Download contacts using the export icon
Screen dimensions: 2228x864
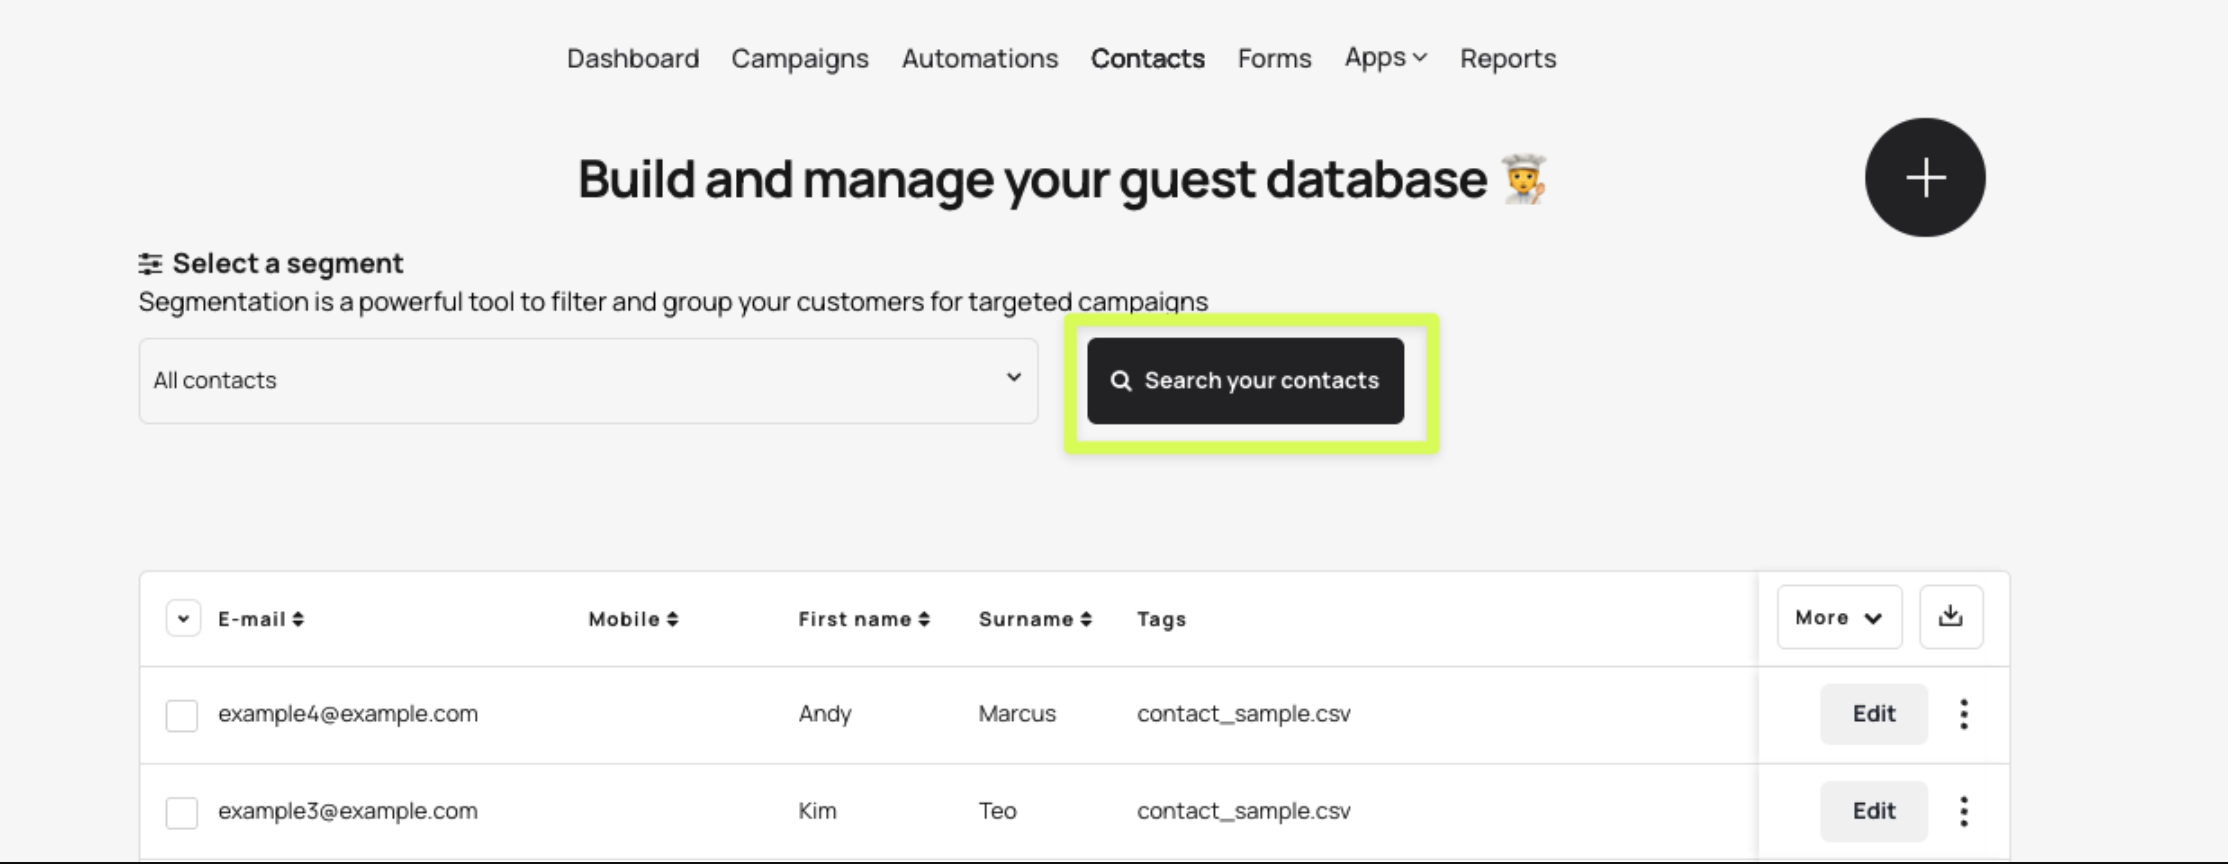[1950, 617]
